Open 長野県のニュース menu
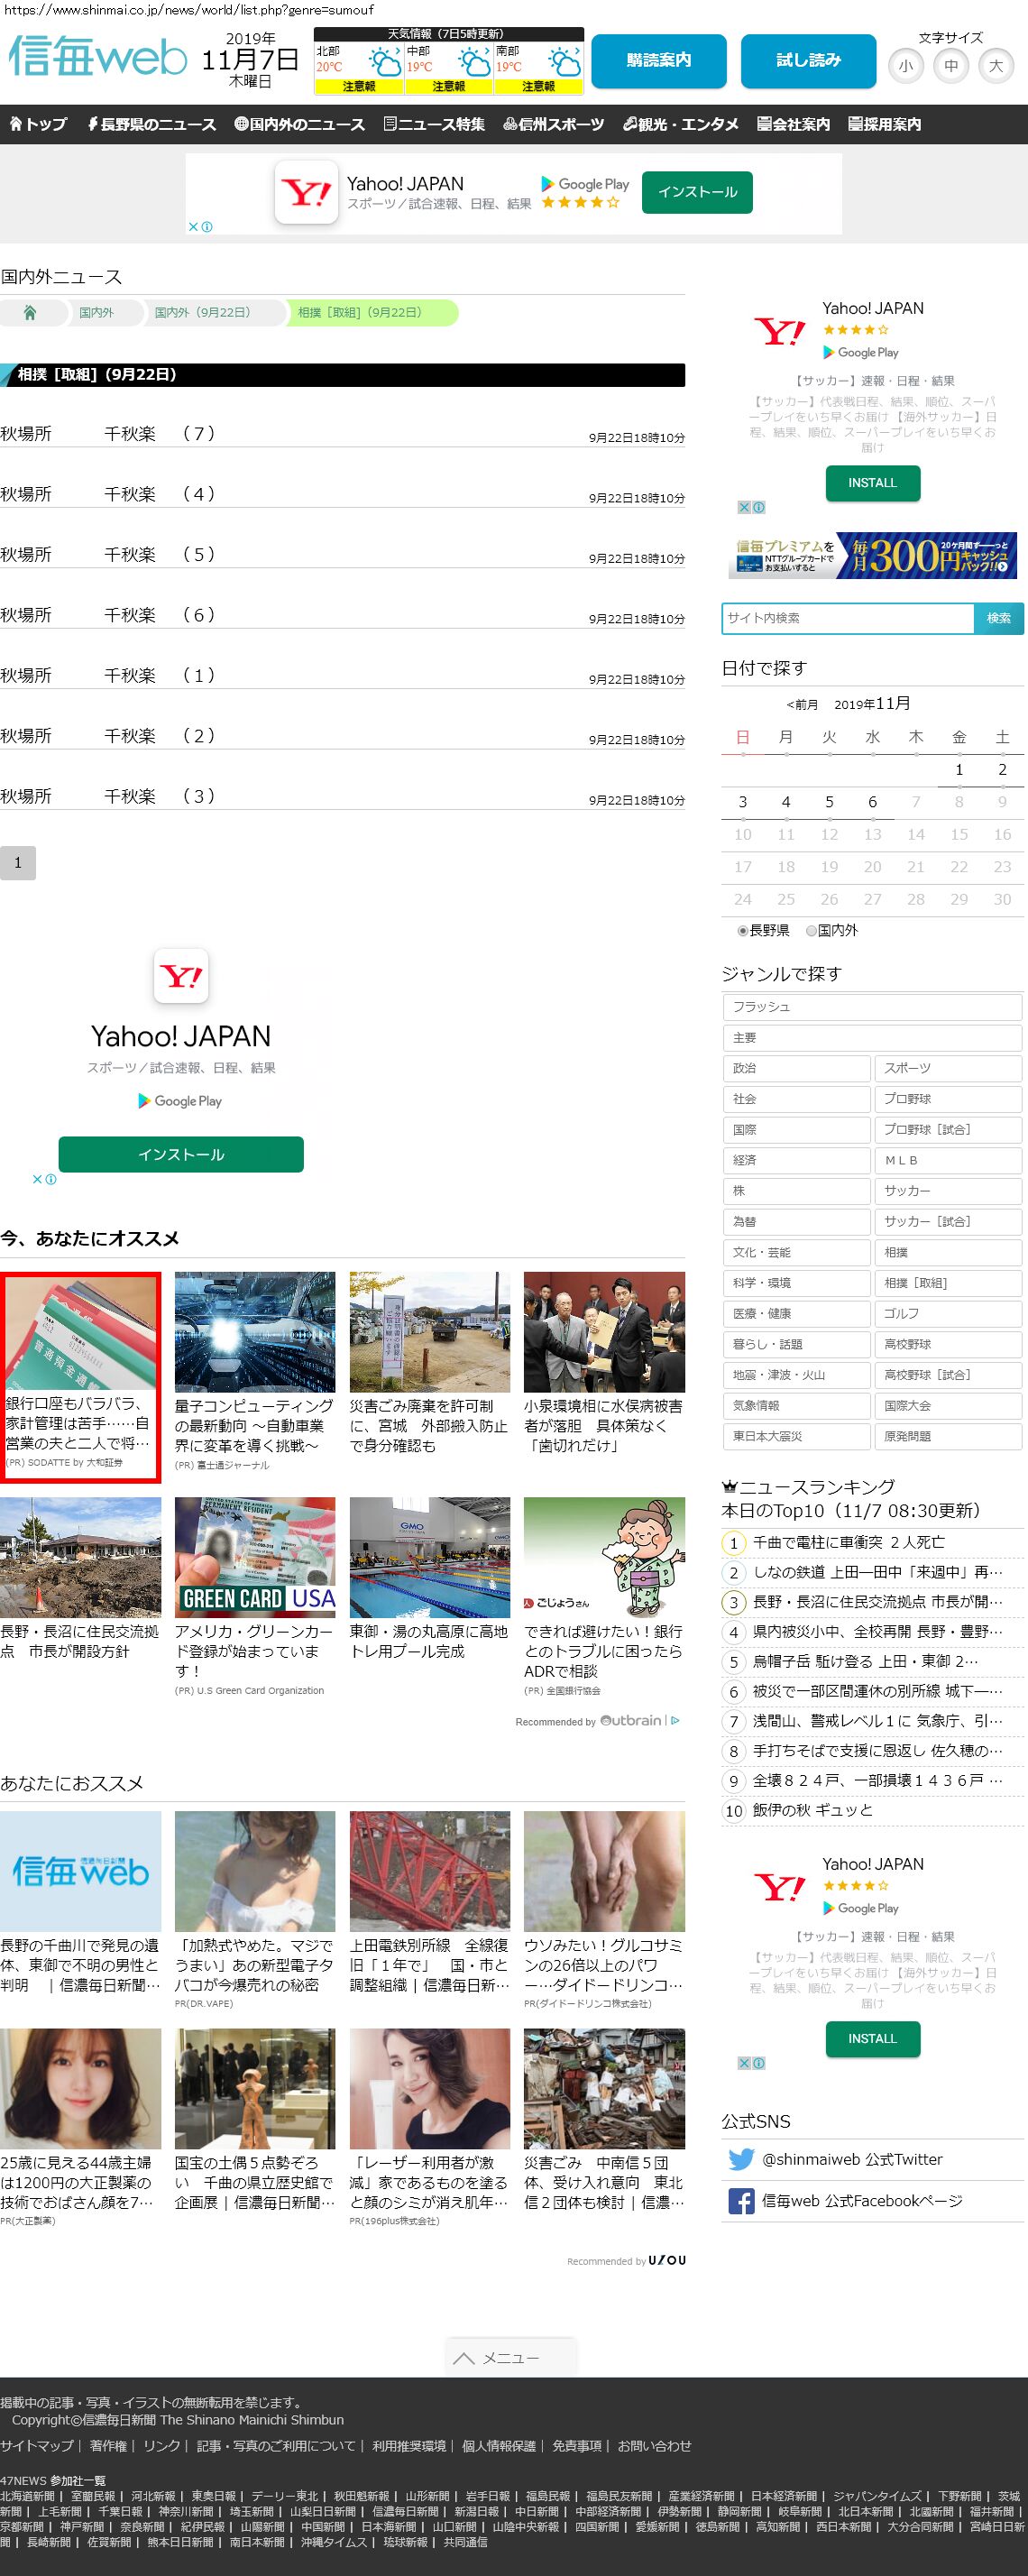Viewport: 1028px width, 2576px height. [151, 125]
